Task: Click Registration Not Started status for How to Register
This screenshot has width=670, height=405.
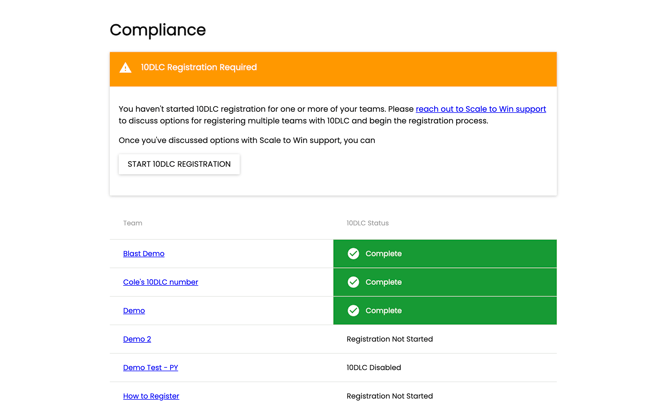Action: pos(390,396)
